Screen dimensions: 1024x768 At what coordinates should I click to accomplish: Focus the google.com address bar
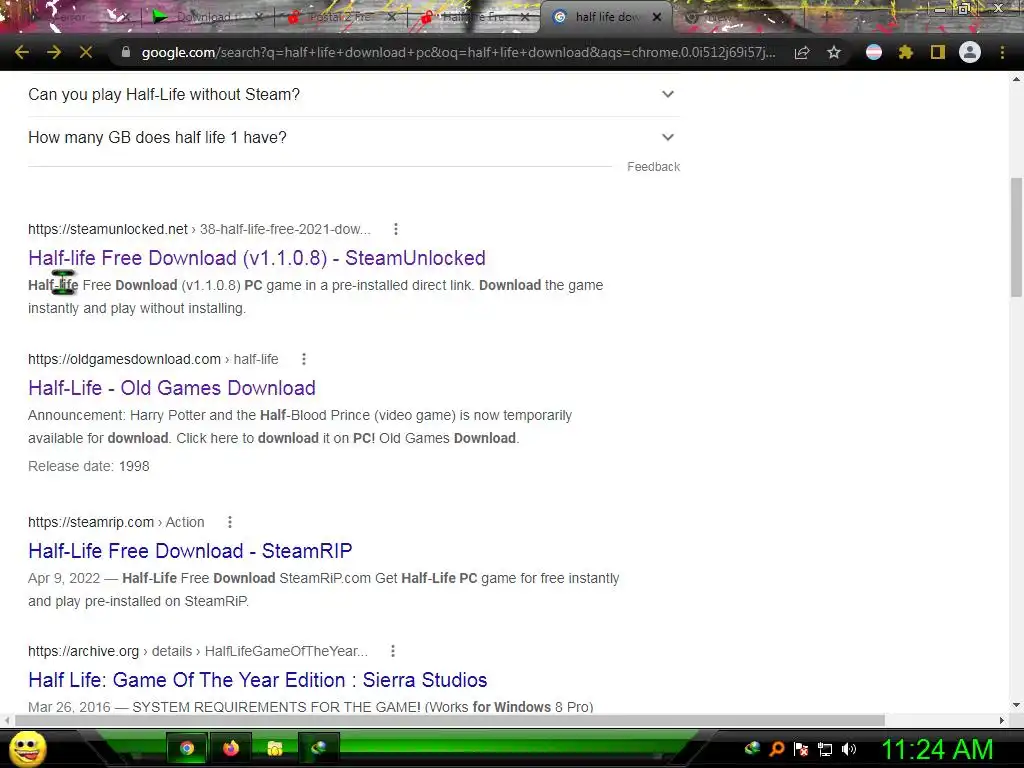pos(457,52)
